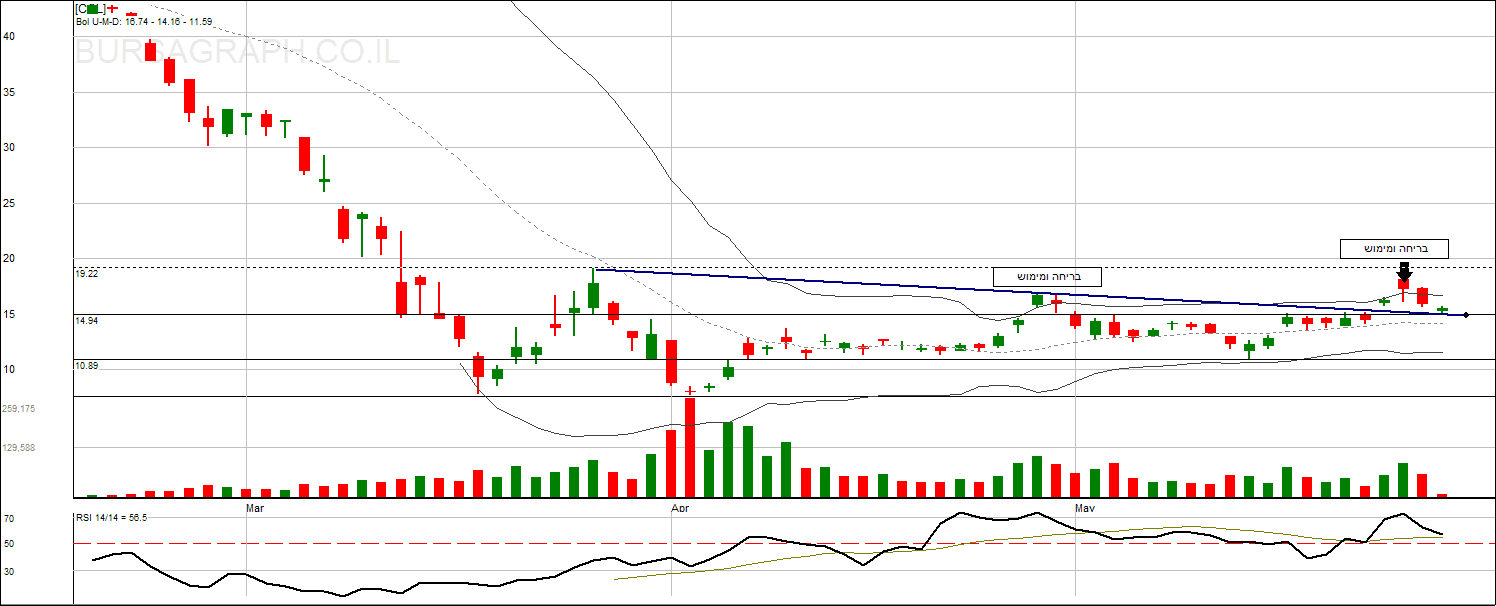
Task: Click the 70 RSI scale value
Action: click(8, 519)
